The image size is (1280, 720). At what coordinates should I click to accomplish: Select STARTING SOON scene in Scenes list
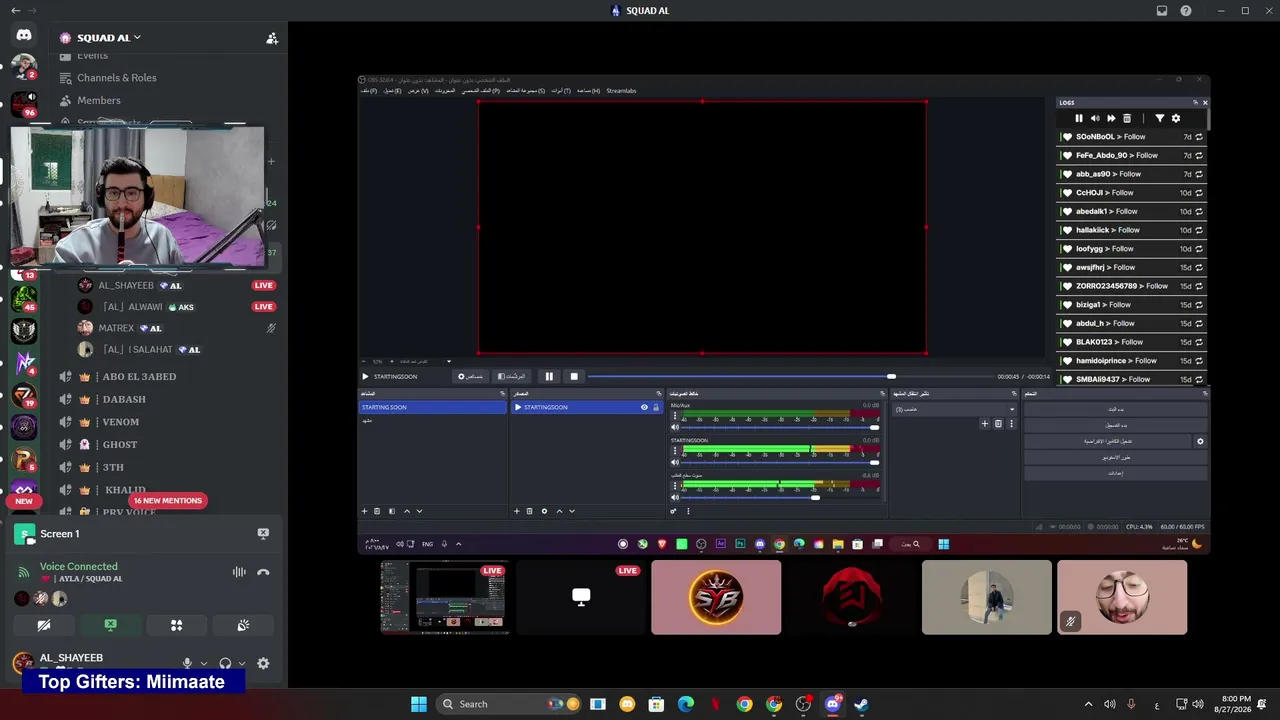tap(432, 407)
